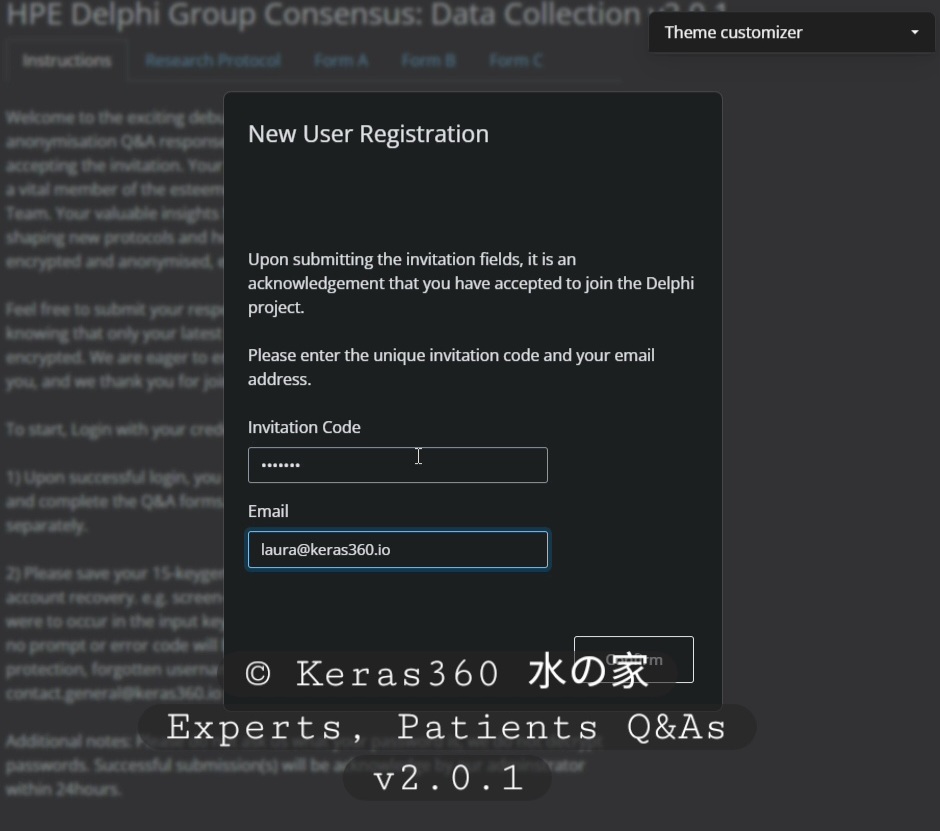Click the Theme customizer dropdown arrow
This screenshot has height=831, width=940.
914,33
